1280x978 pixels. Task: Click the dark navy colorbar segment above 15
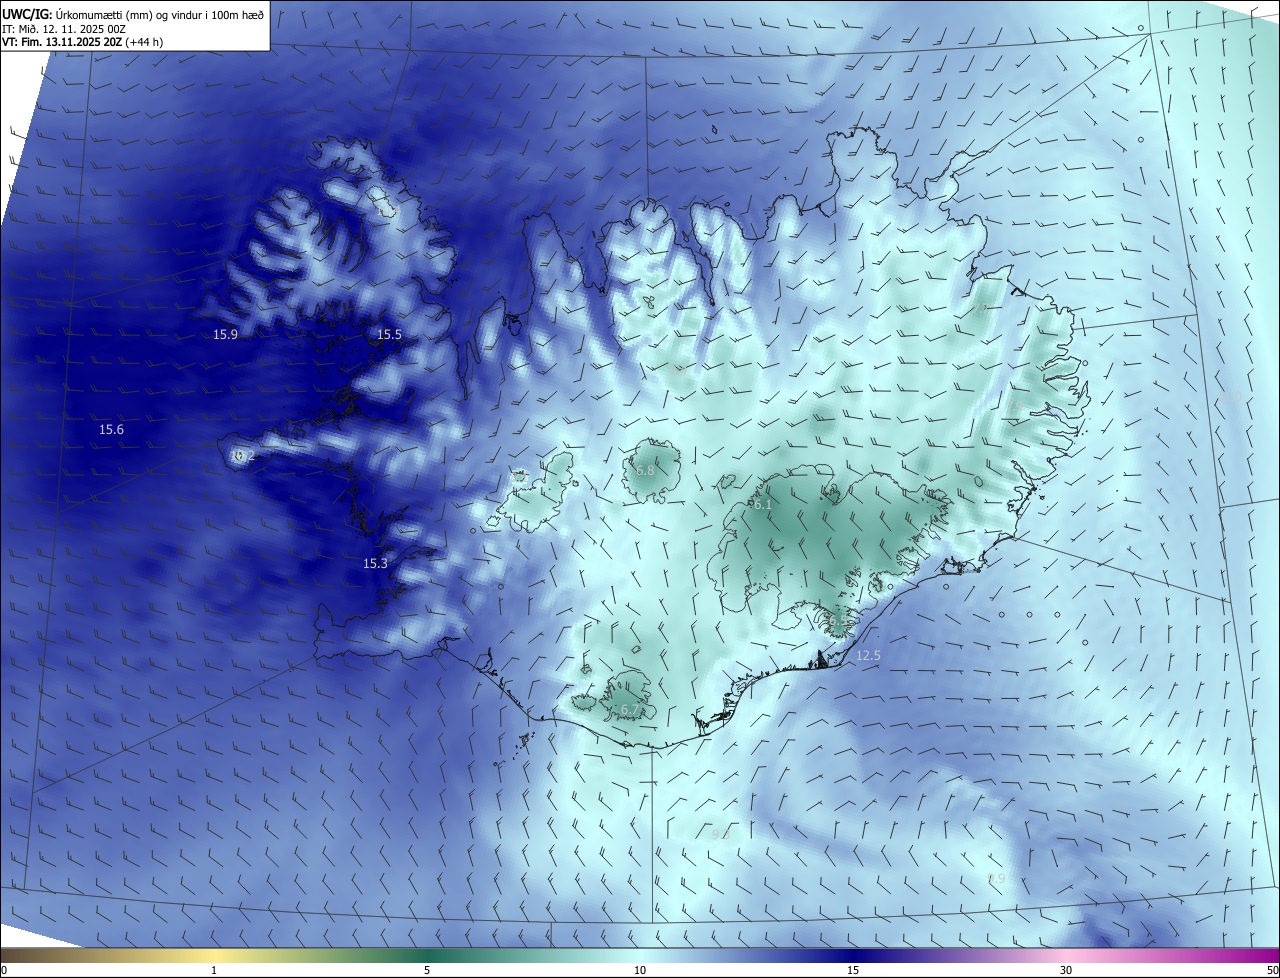tap(853, 955)
